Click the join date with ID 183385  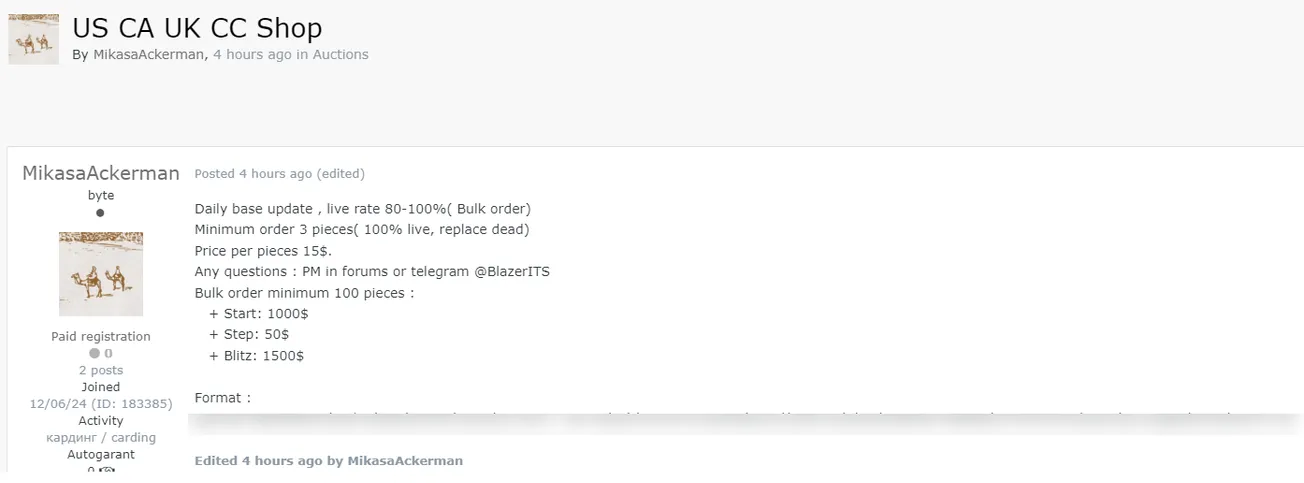pyautogui.click(x=101, y=404)
